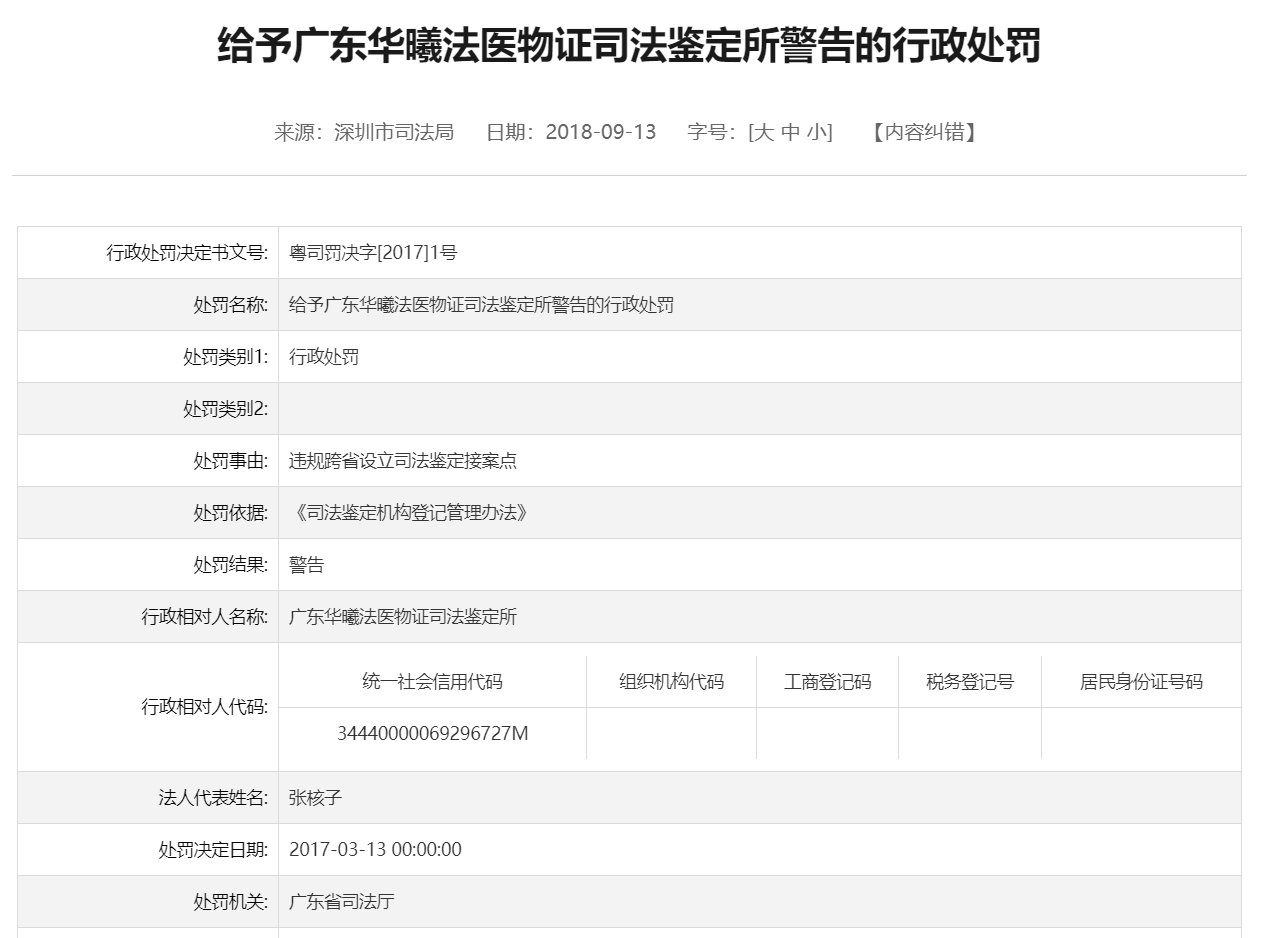1288x938 pixels.
Task: Click the 行政处罚决定书文号 label
Action: [x=187, y=253]
